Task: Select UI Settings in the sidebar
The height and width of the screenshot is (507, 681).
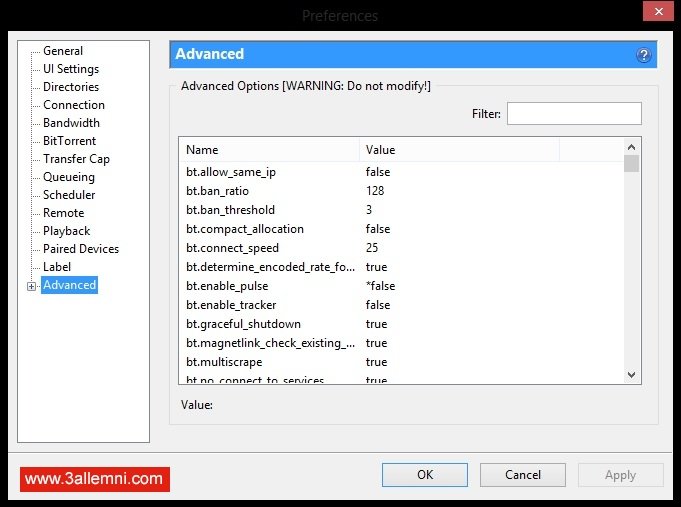Action: click(71, 69)
